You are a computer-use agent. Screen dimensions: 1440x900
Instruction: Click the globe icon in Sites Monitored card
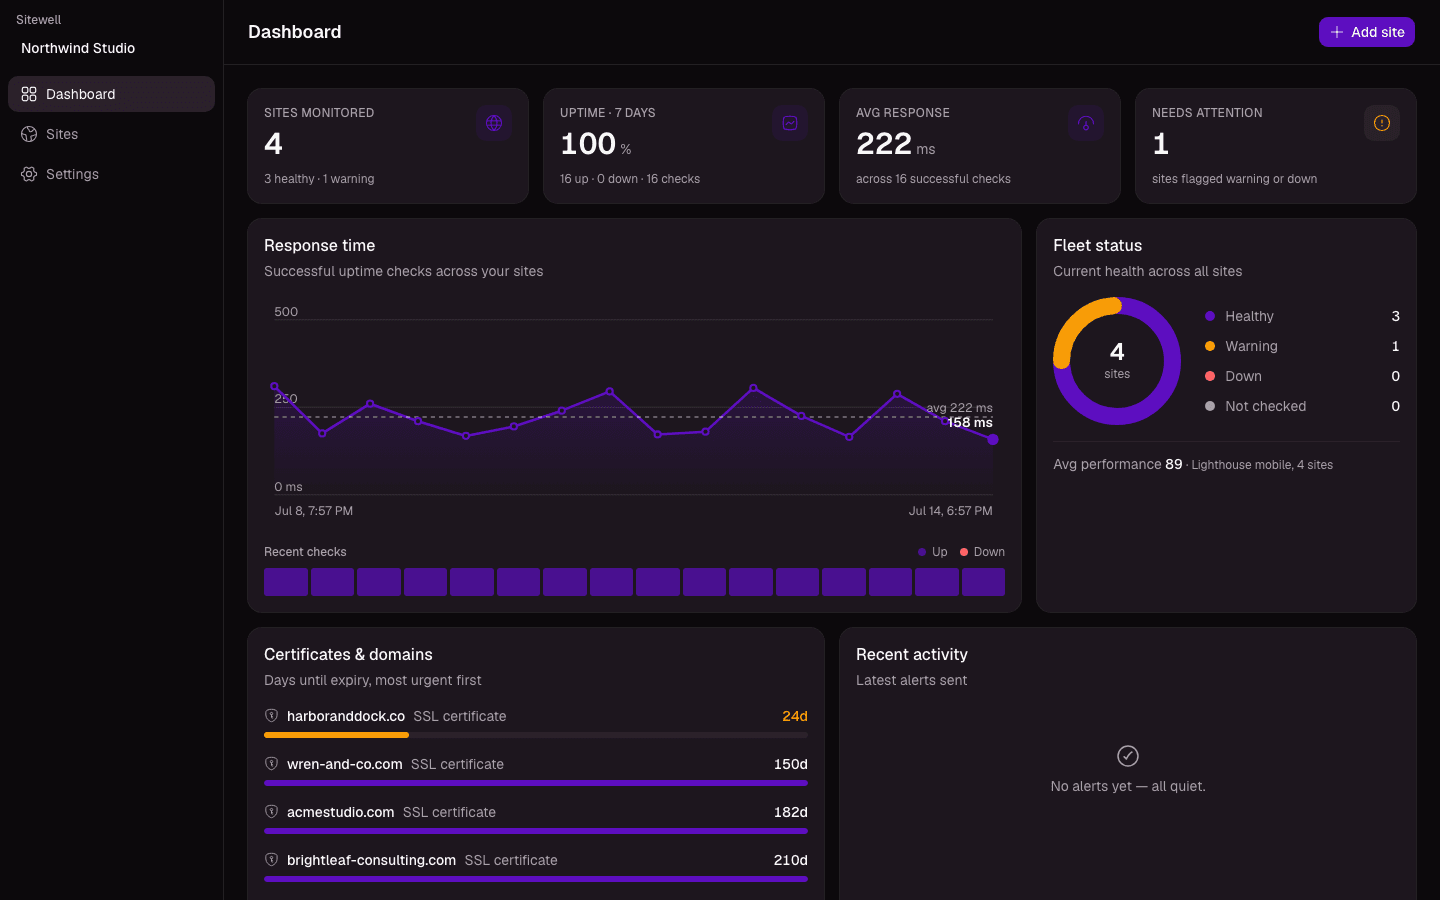coord(494,123)
